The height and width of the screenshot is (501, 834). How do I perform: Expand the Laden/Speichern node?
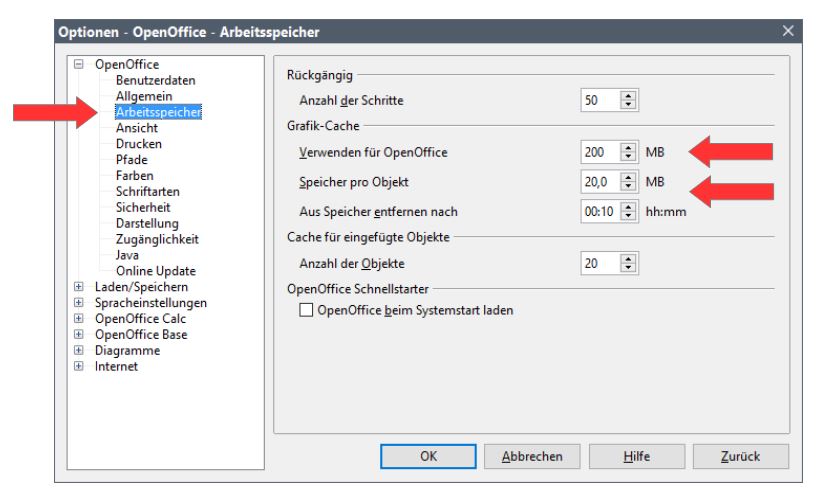coord(79,287)
